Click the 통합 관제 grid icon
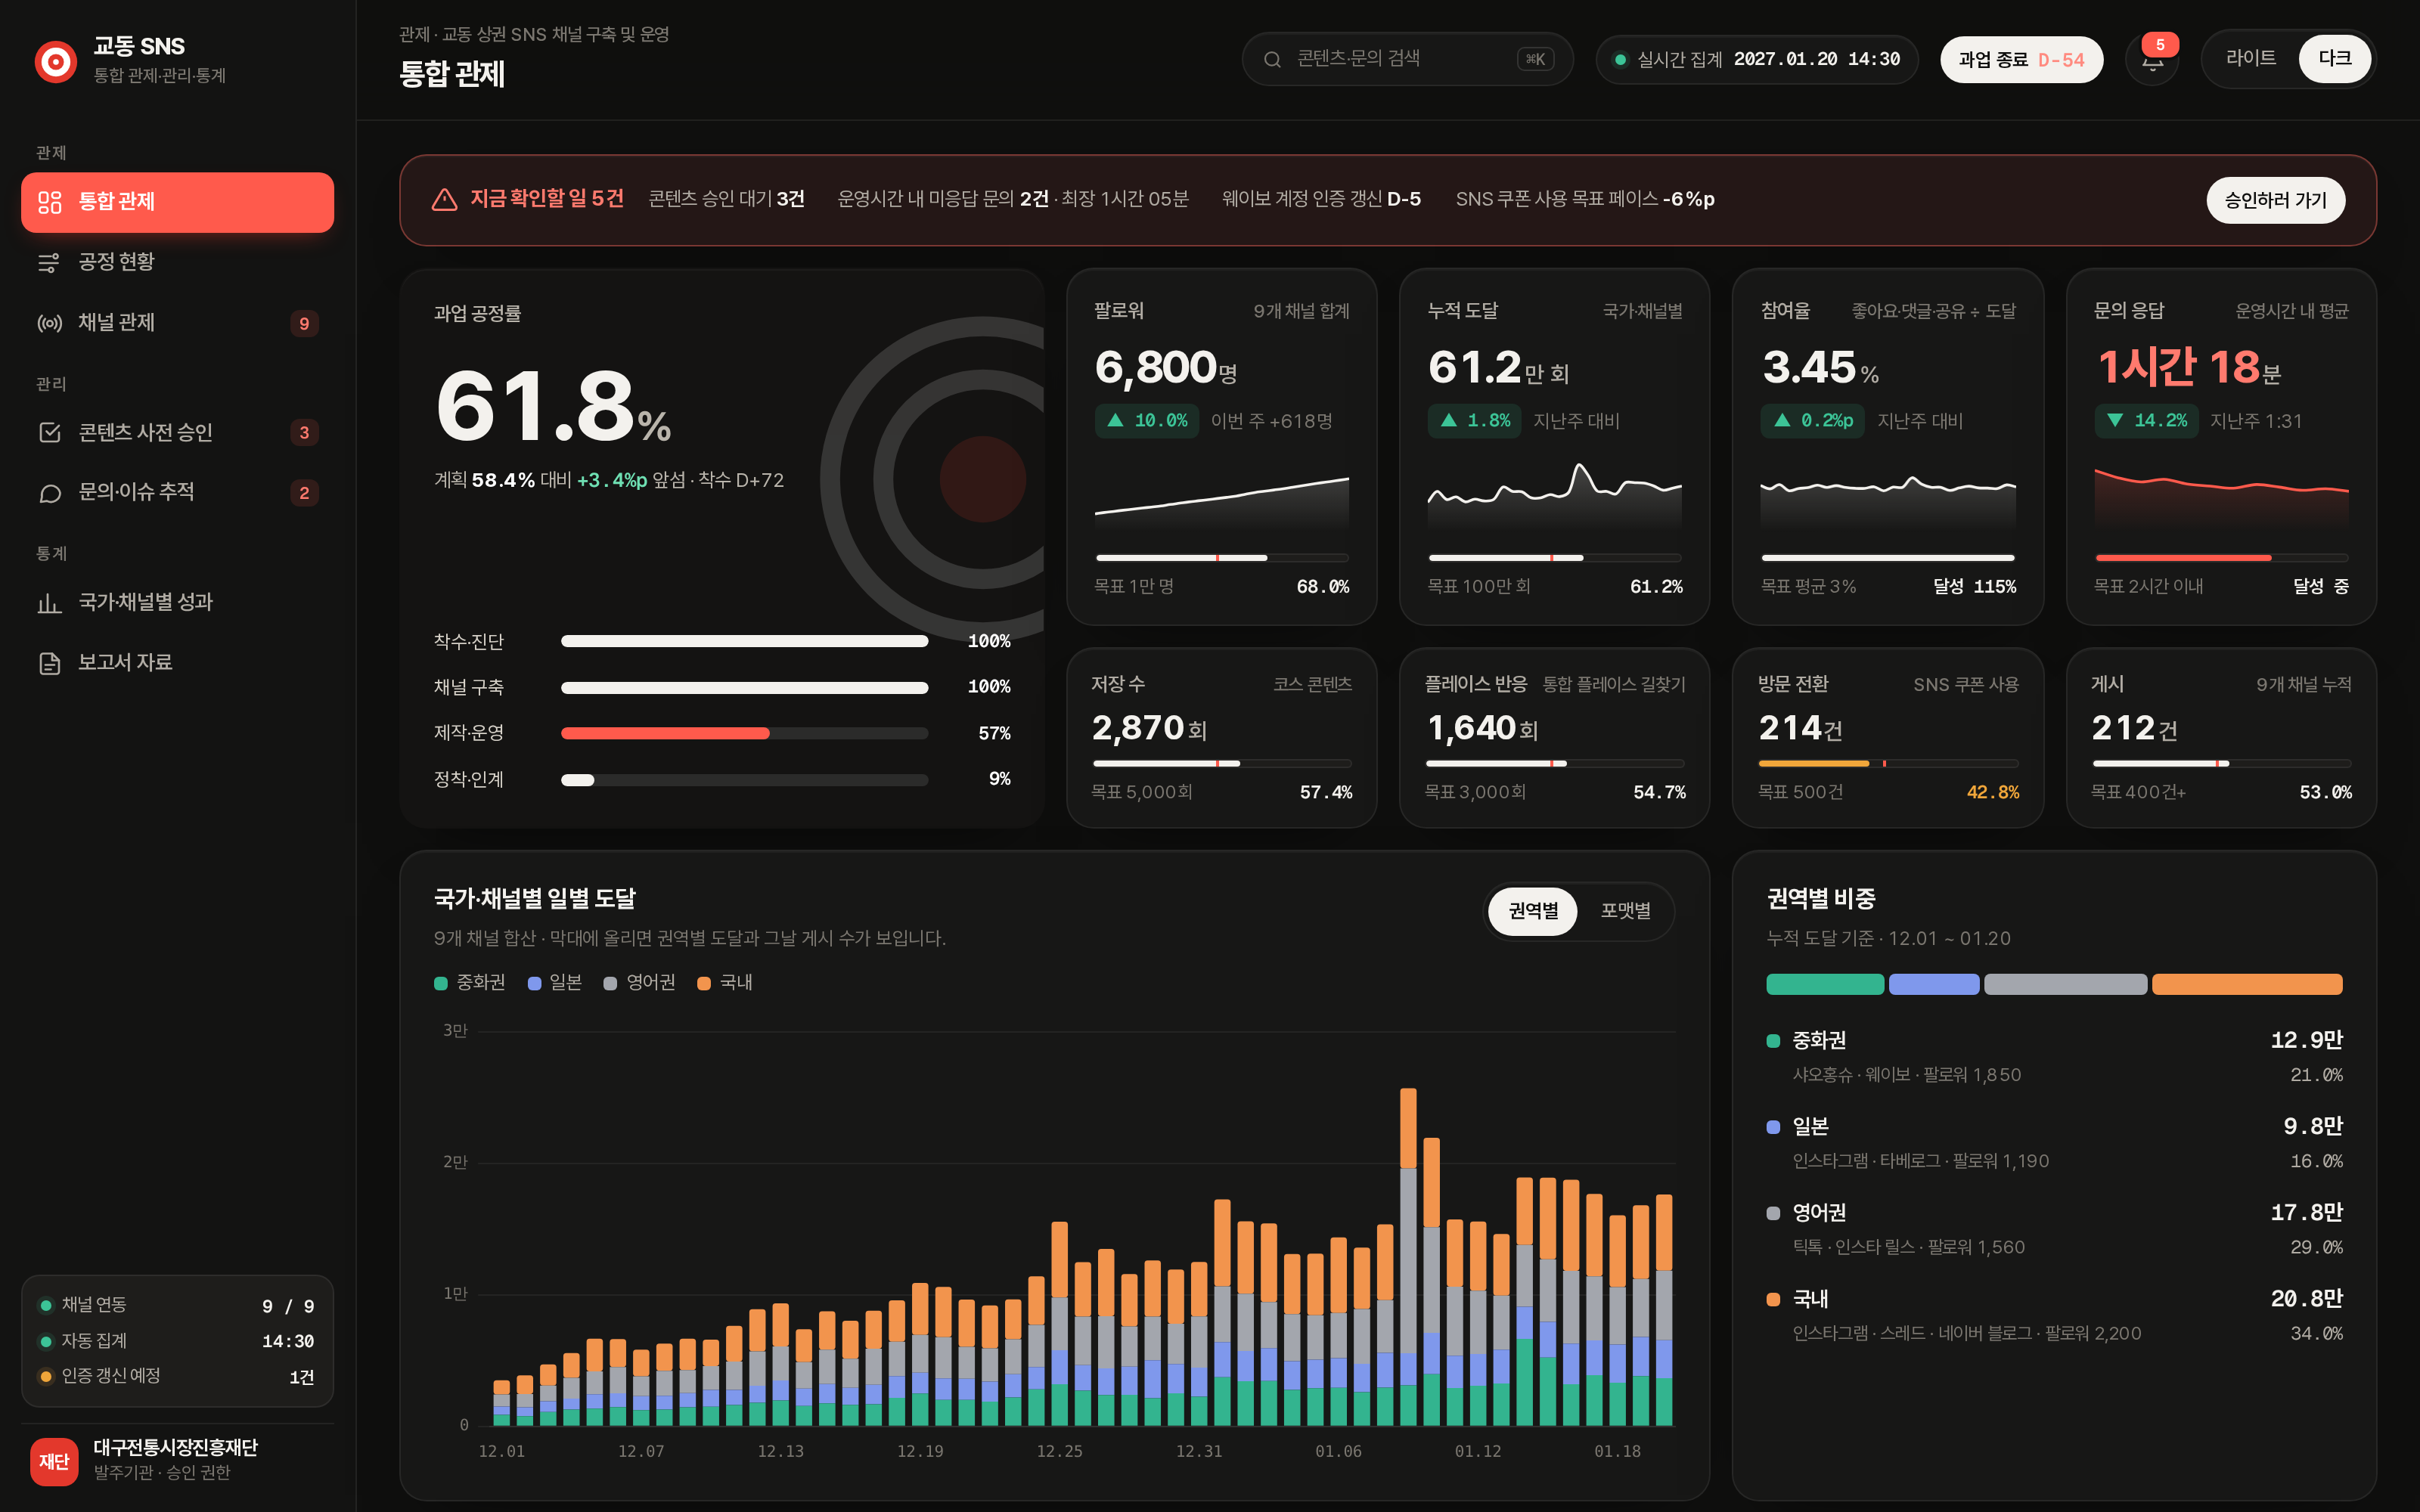The height and width of the screenshot is (1512, 2420). click(50, 202)
